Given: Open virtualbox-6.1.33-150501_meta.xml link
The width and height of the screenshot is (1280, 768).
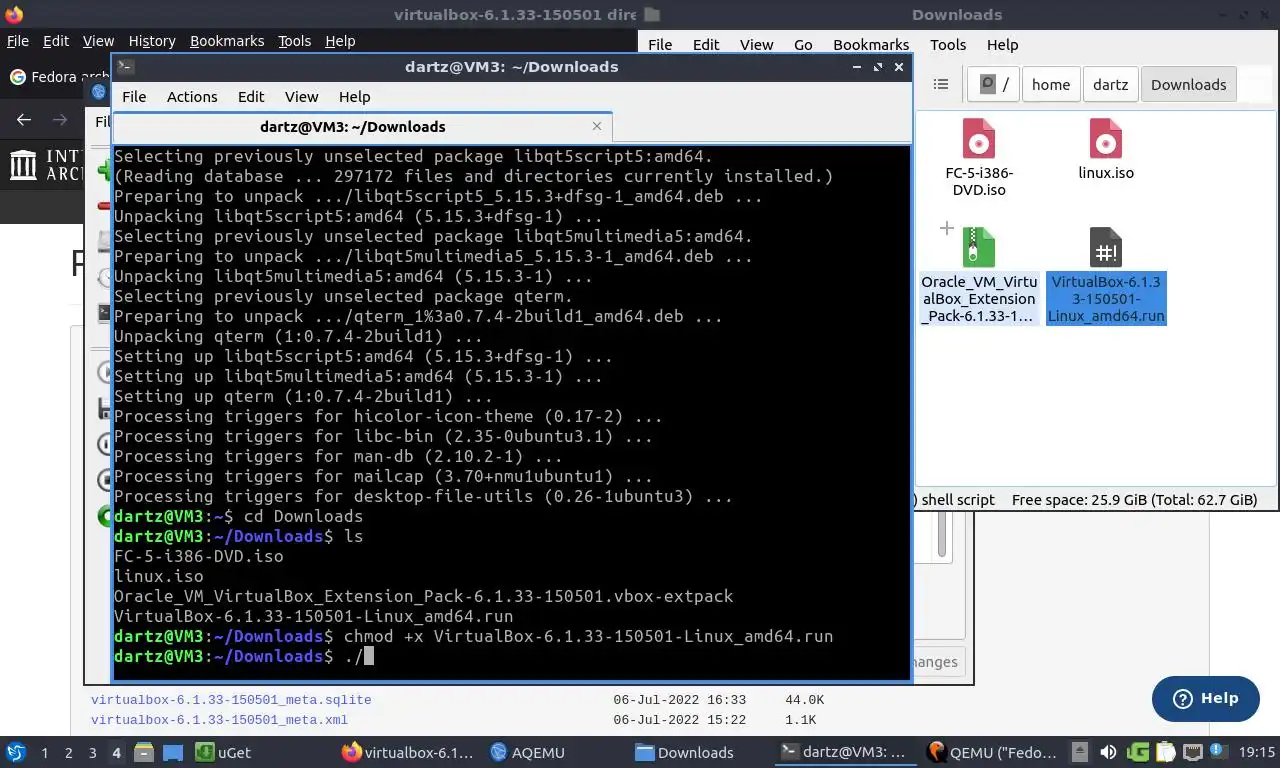Looking at the screenshot, I should tap(219, 720).
